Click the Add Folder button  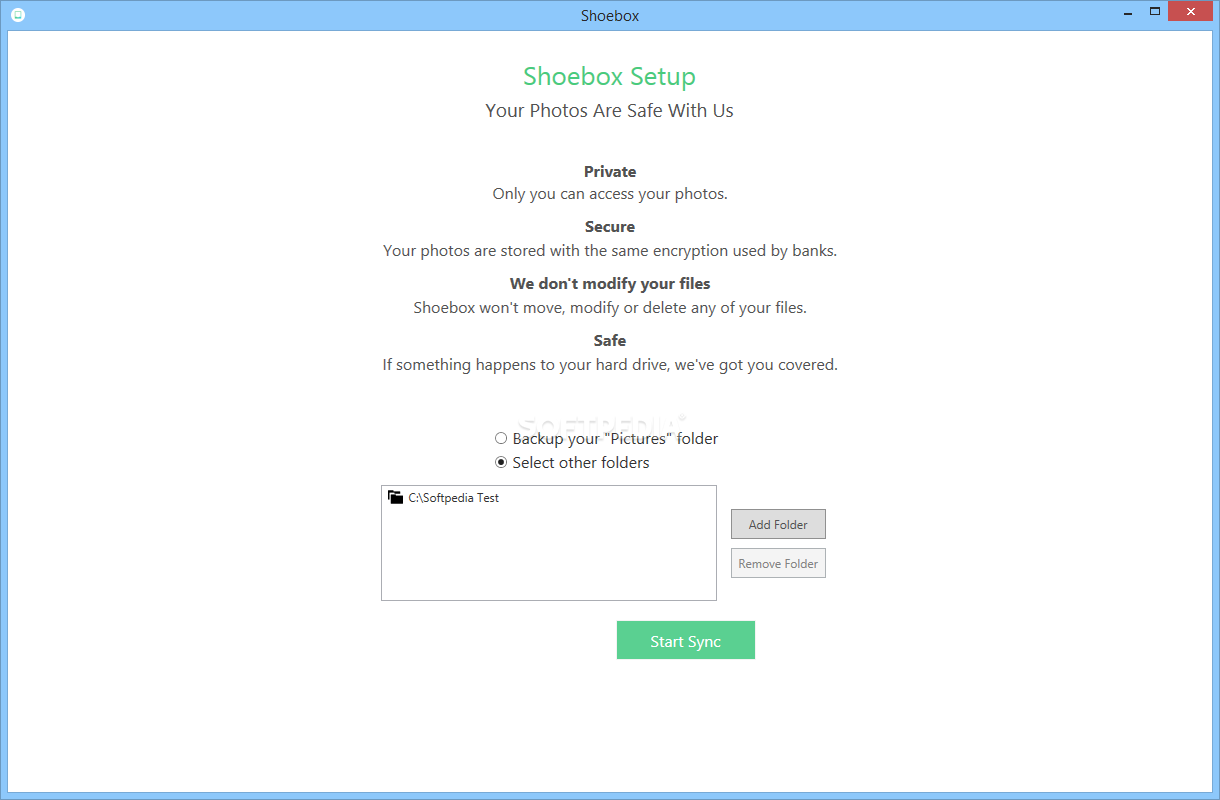[778, 524]
